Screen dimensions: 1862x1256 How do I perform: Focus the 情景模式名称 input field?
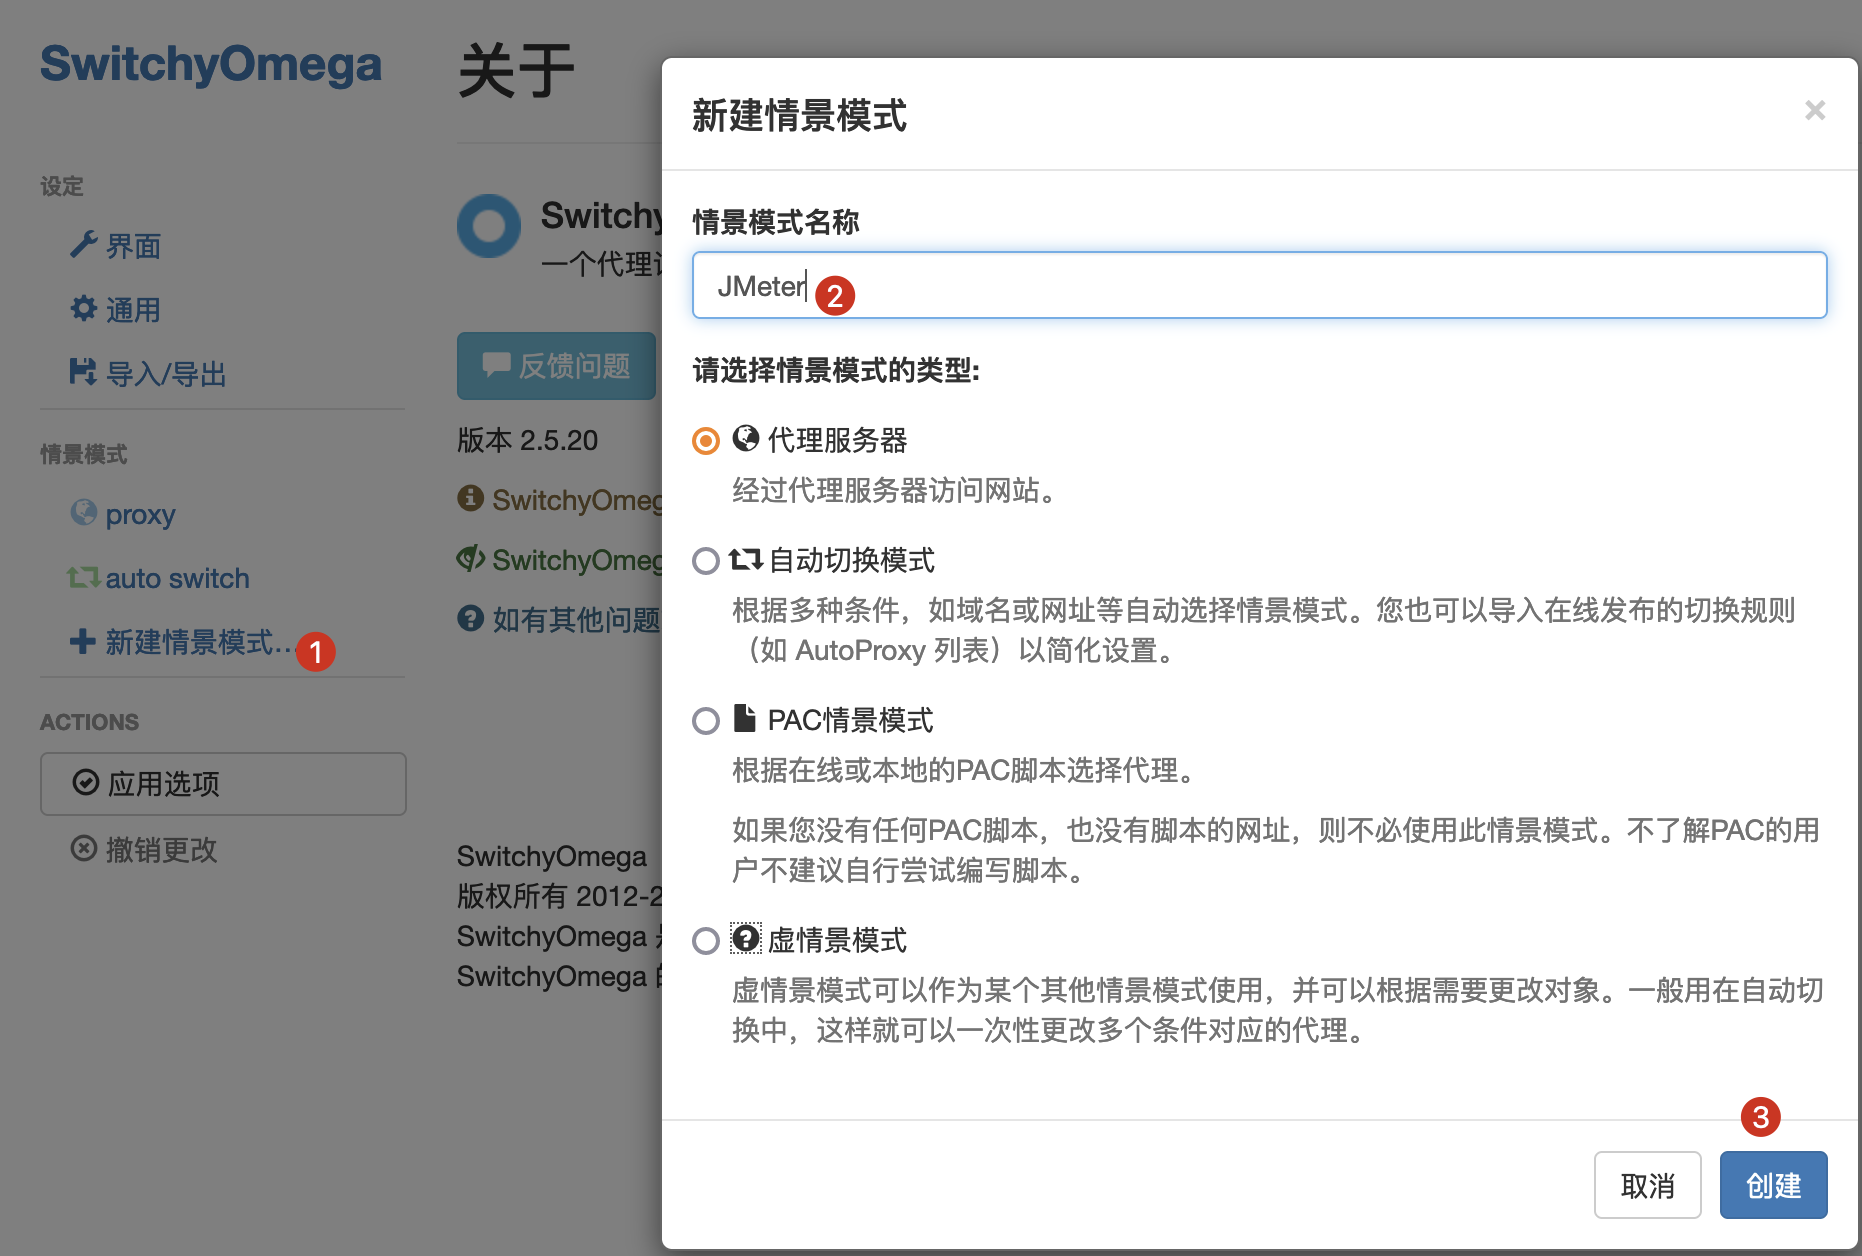pos(1259,285)
